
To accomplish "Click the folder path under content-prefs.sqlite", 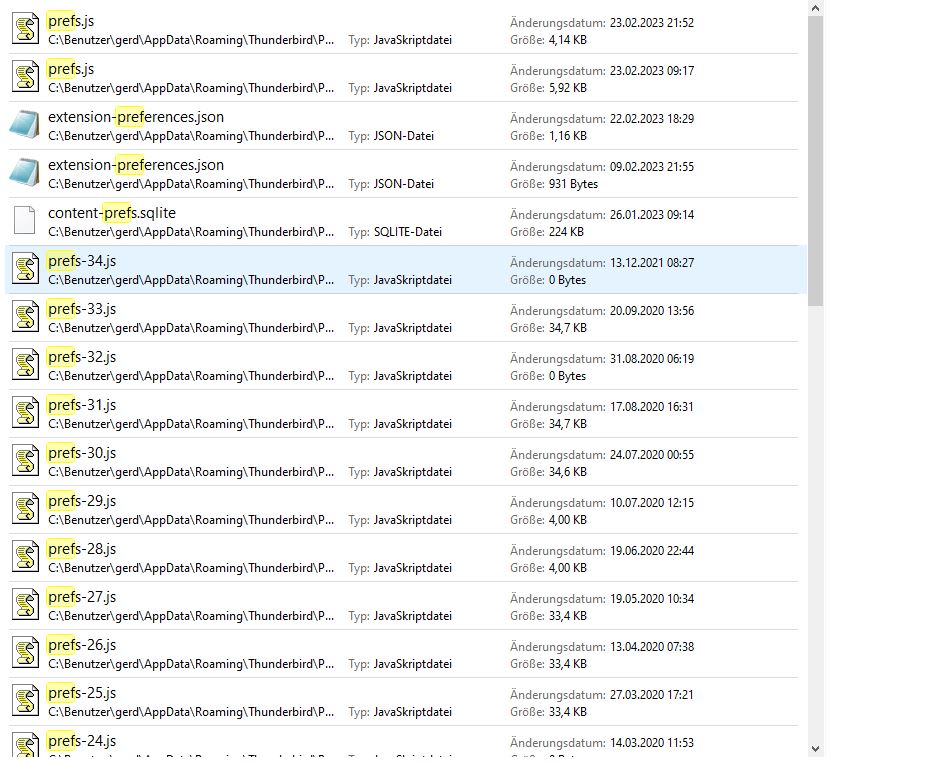I will click(191, 232).
